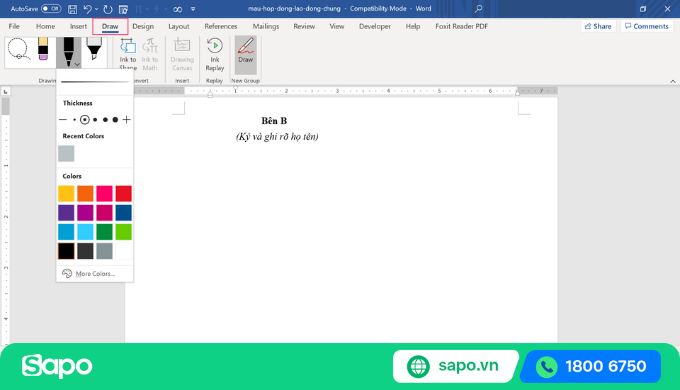Select the Lasso Select tool

pyautogui.click(x=18, y=49)
